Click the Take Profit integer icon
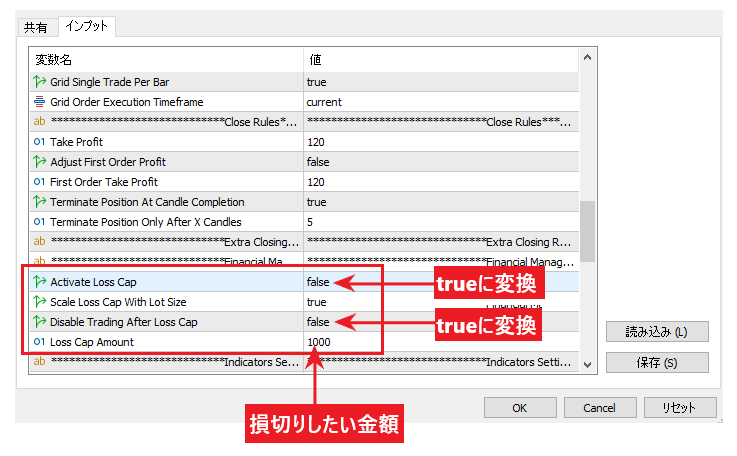737x456 pixels. click(40, 142)
